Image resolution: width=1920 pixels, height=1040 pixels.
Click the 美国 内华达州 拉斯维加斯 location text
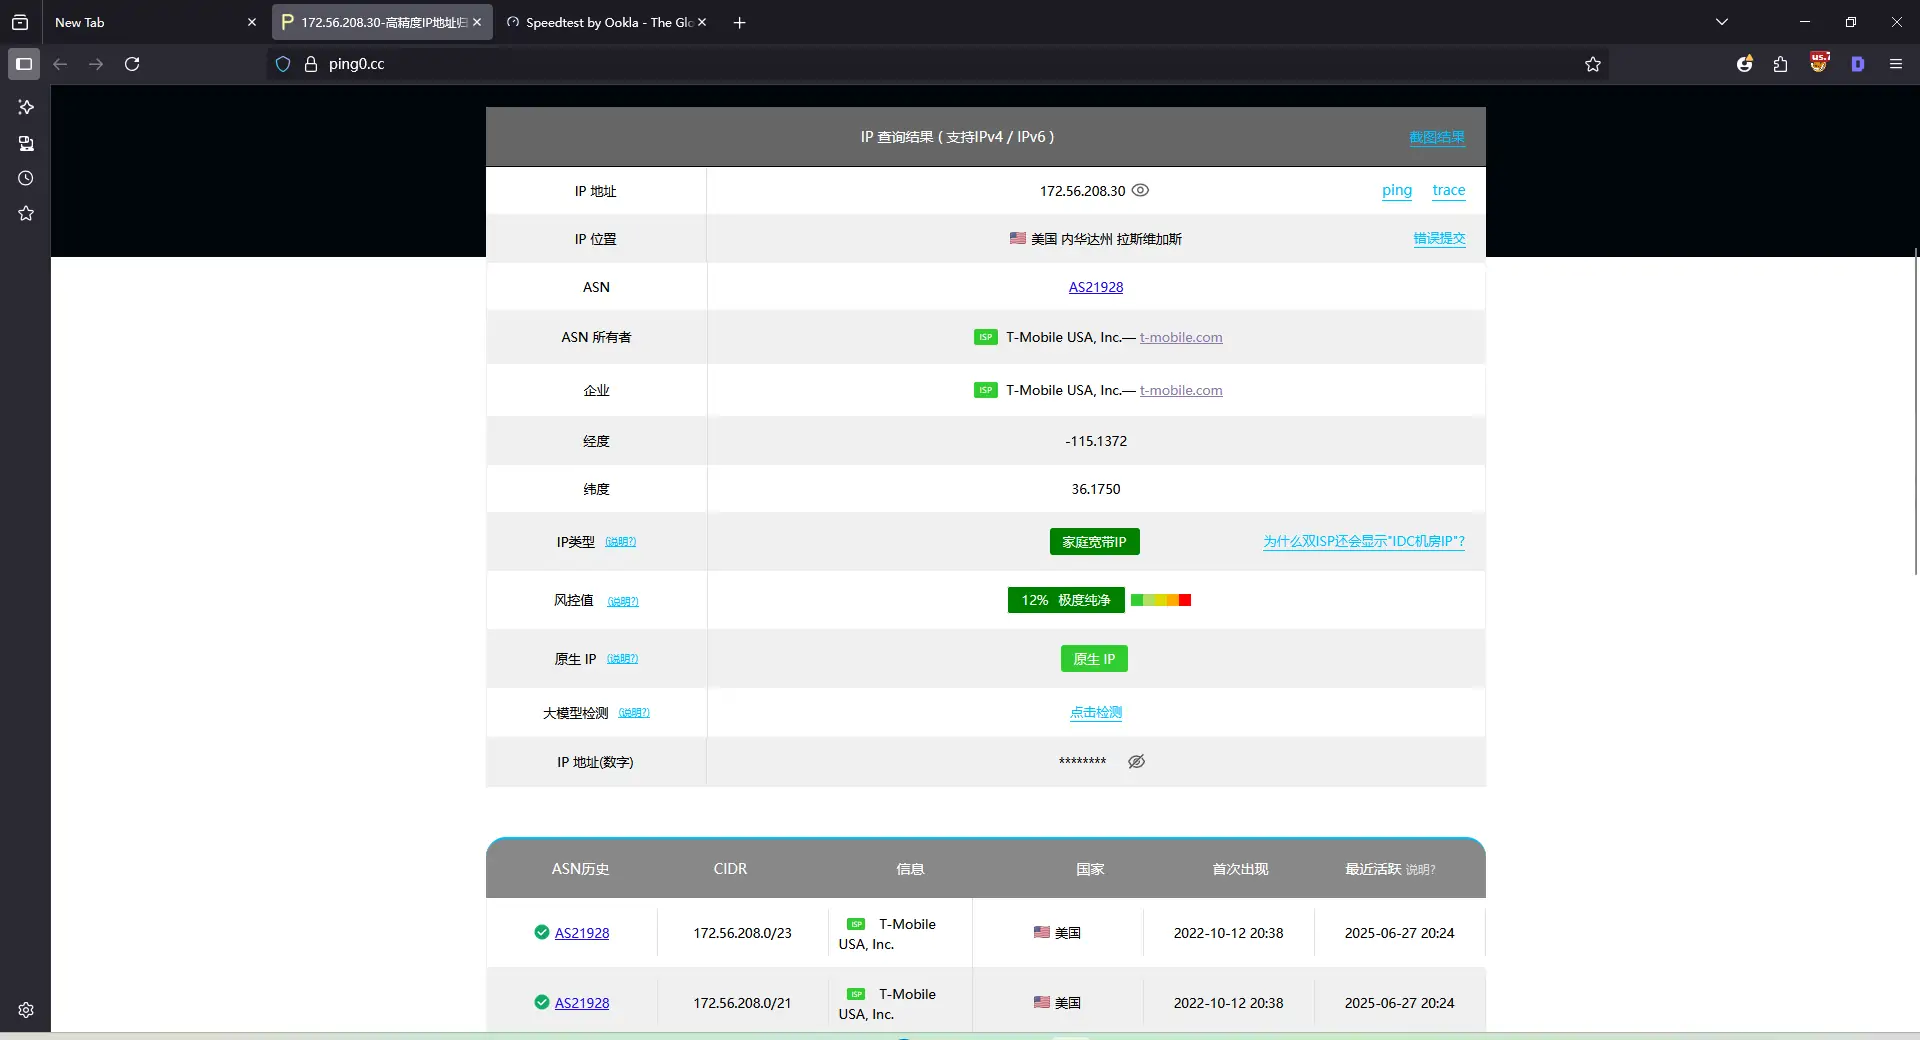coord(1106,239)
